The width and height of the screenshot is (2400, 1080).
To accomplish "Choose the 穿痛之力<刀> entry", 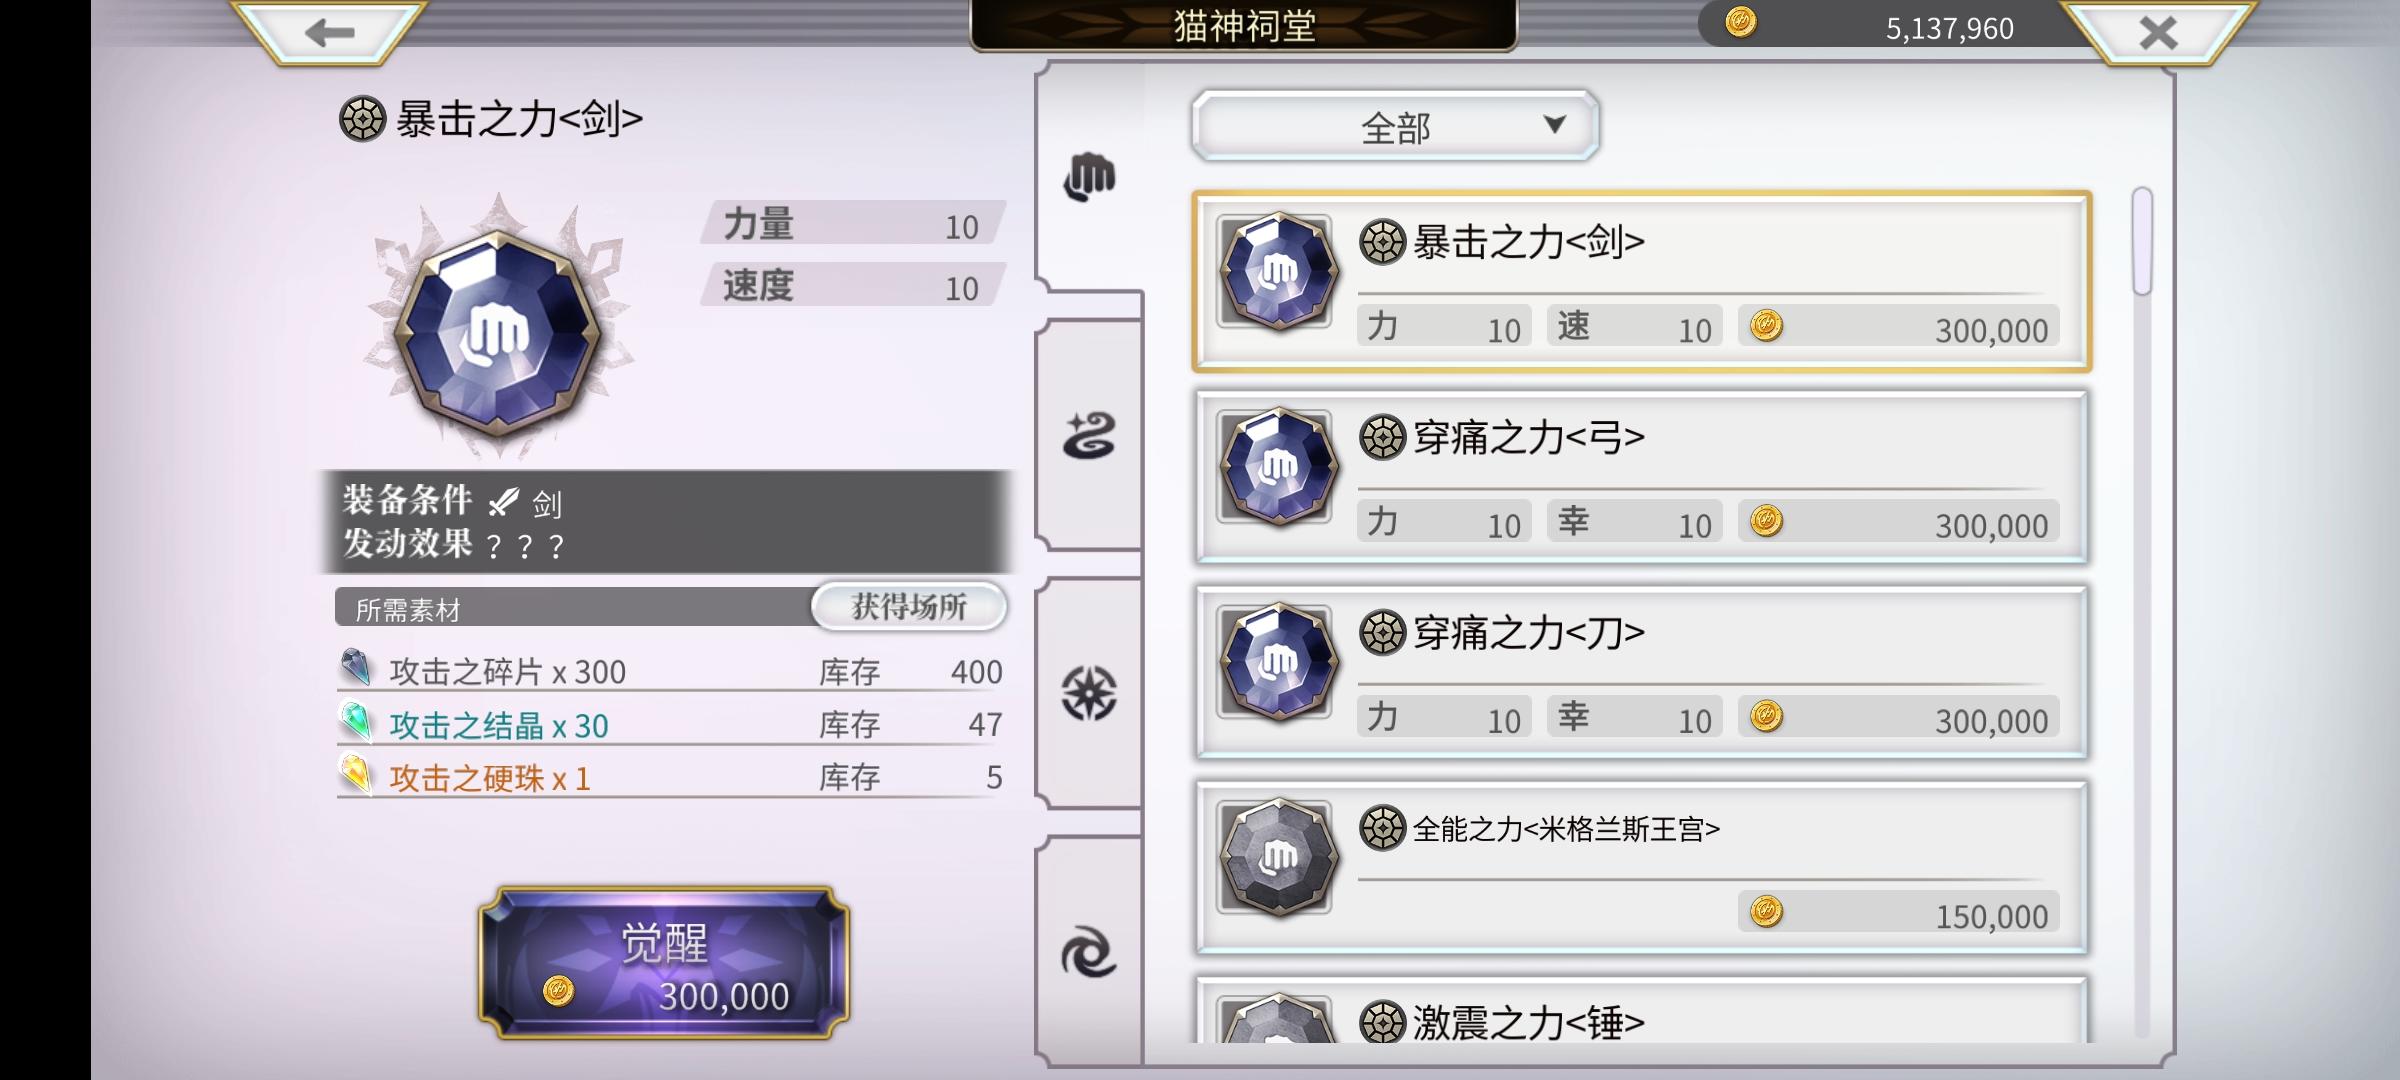I will [1641, 672].
